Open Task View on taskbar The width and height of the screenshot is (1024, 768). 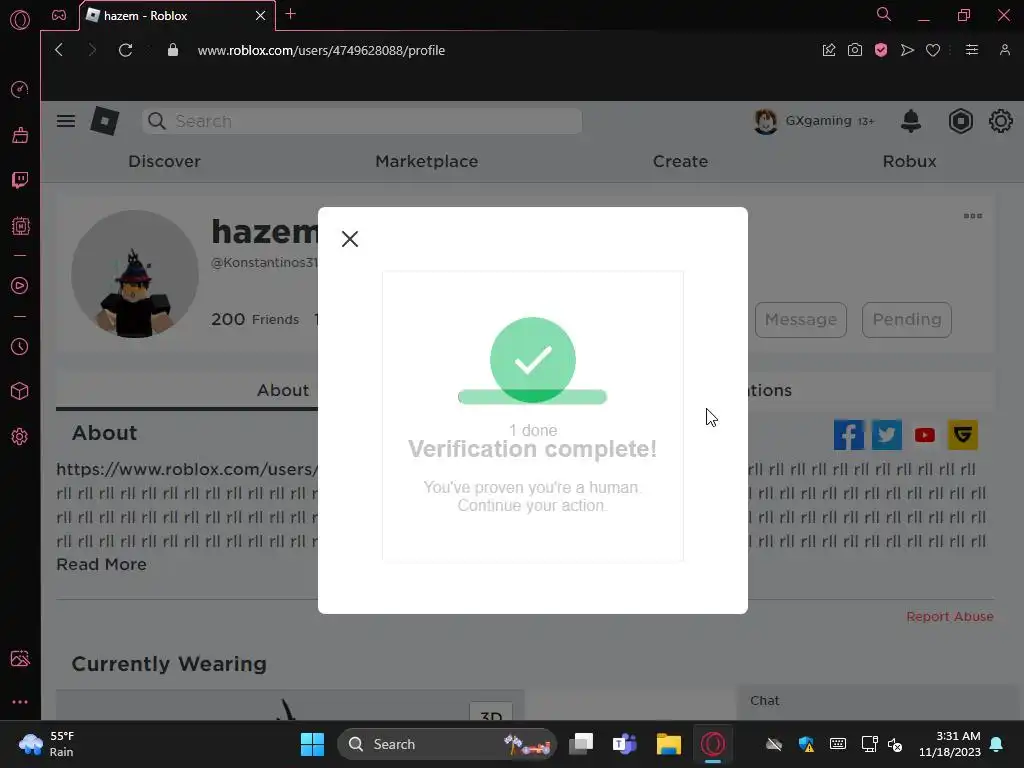(581, 744)
